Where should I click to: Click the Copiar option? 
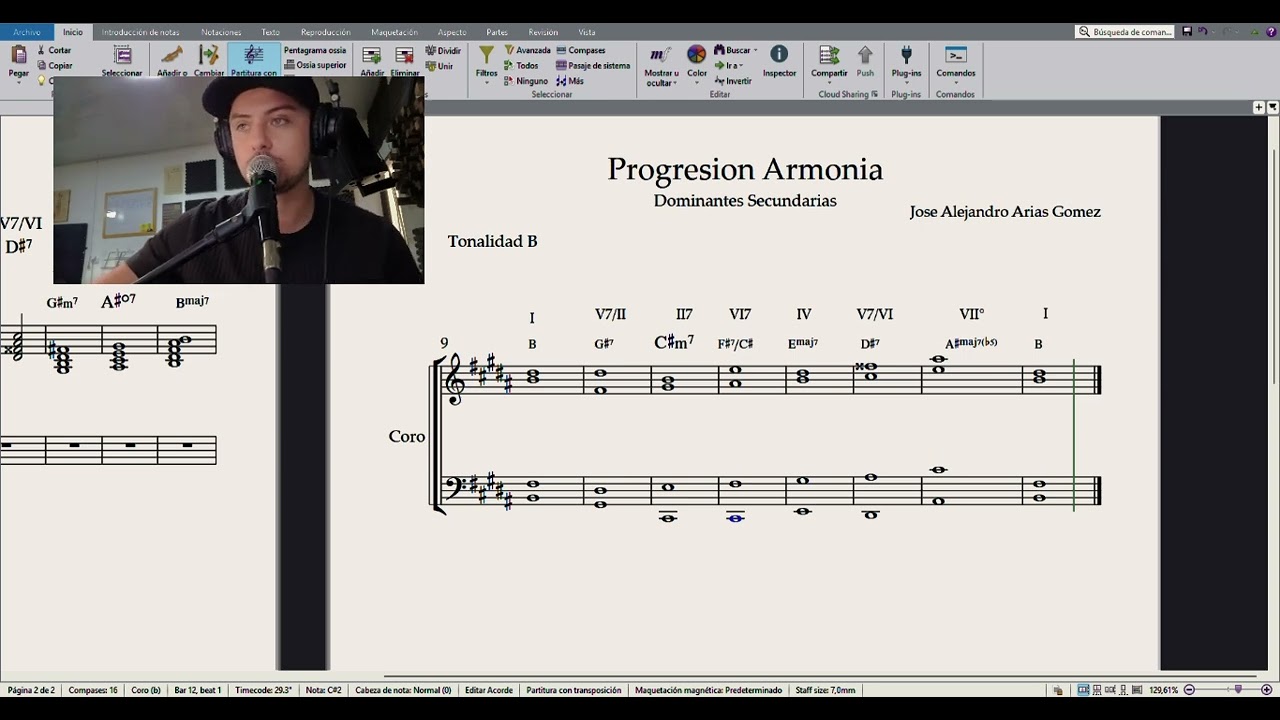point(55,65)
